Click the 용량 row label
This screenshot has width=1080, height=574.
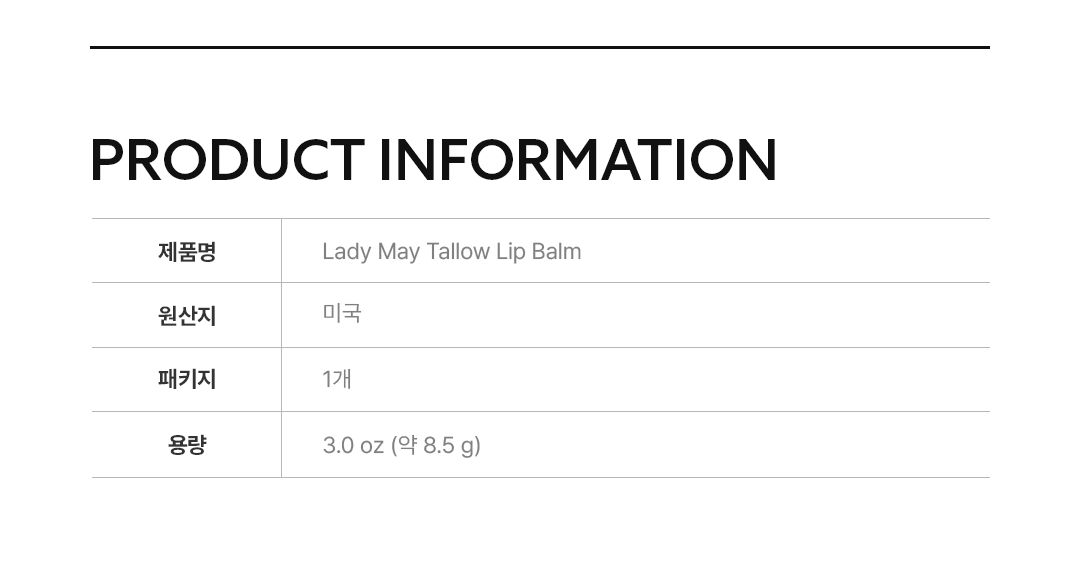(x=187, y=445)
